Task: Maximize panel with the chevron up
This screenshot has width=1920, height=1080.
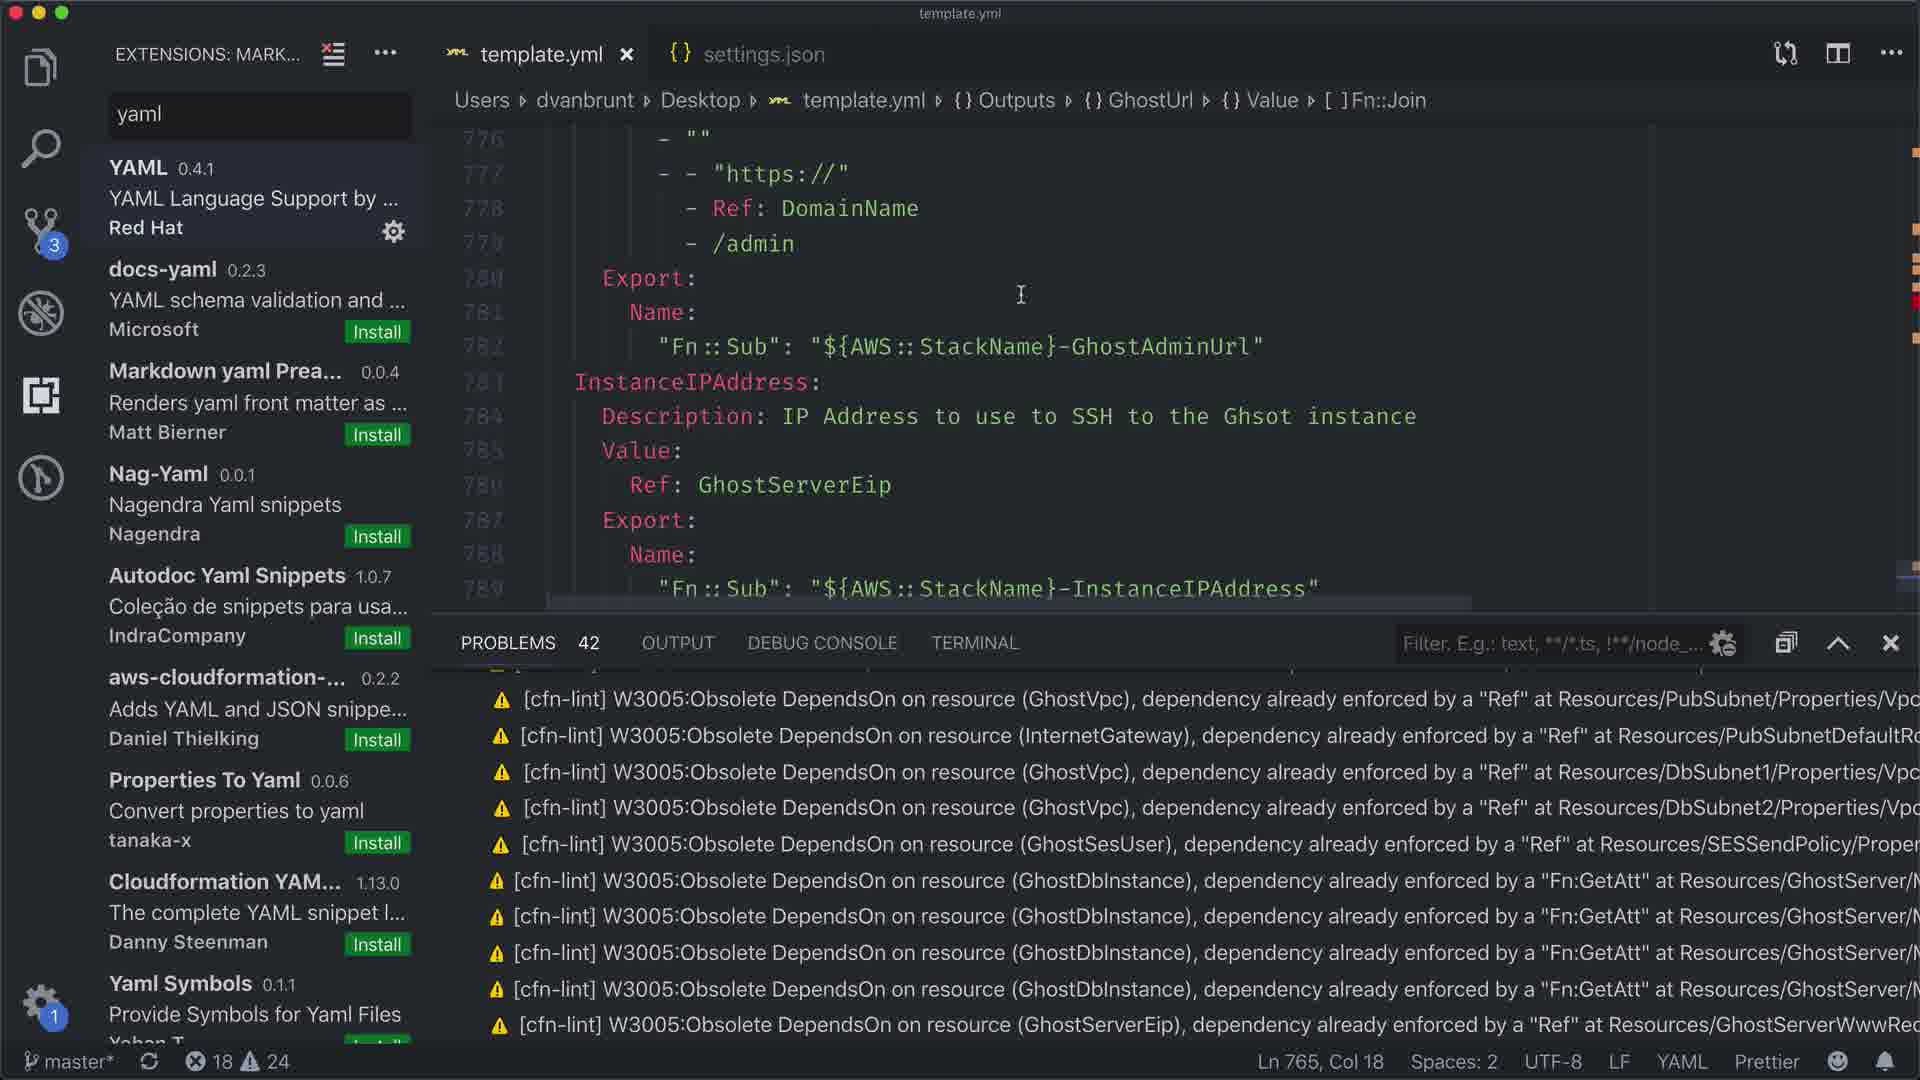Action: pos(1838,643)
